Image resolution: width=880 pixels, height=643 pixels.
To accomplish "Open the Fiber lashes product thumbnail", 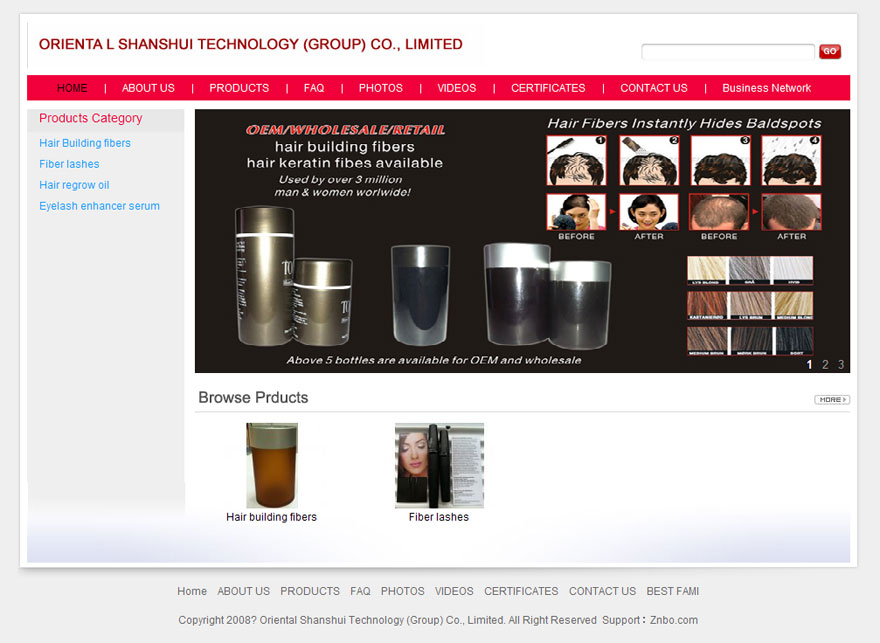I will pyautogui.click(x=439, y=466).
